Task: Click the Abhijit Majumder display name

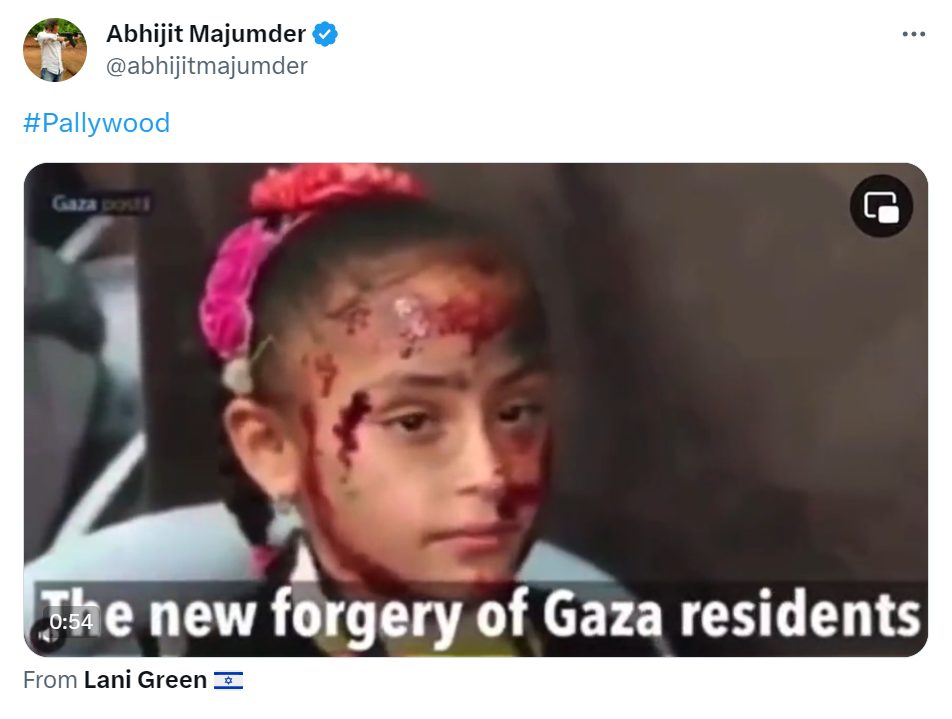Action: click(x=206, y=34)
